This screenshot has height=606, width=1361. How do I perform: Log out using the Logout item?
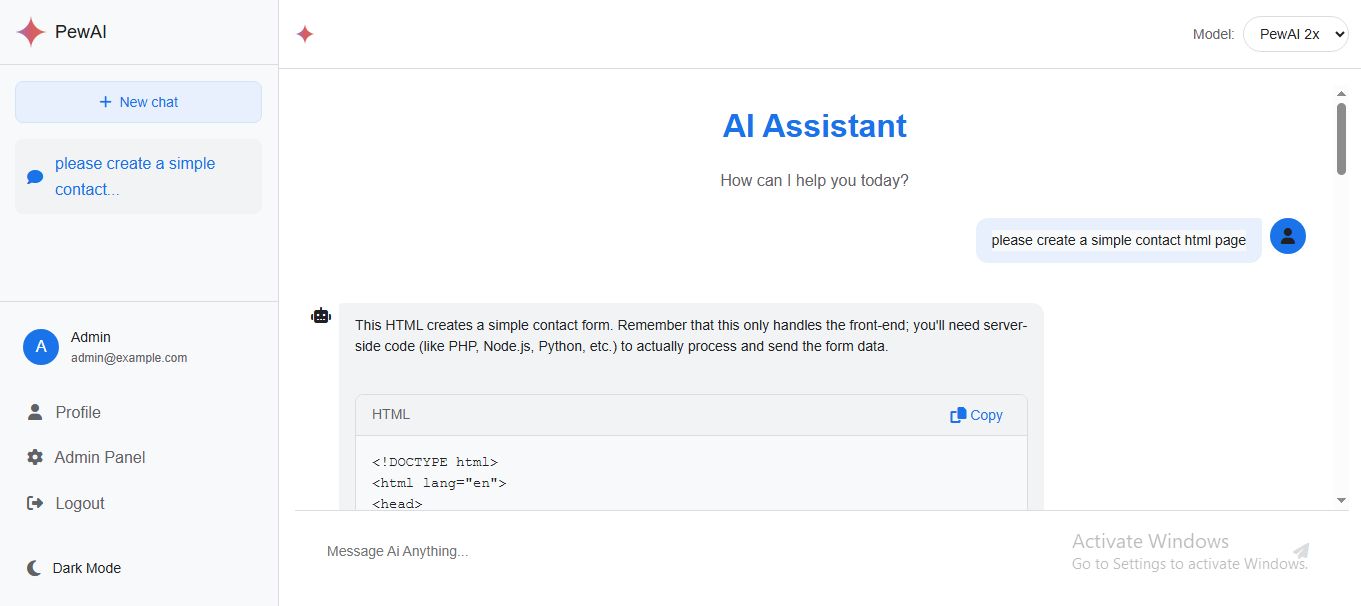coord(79,503)
